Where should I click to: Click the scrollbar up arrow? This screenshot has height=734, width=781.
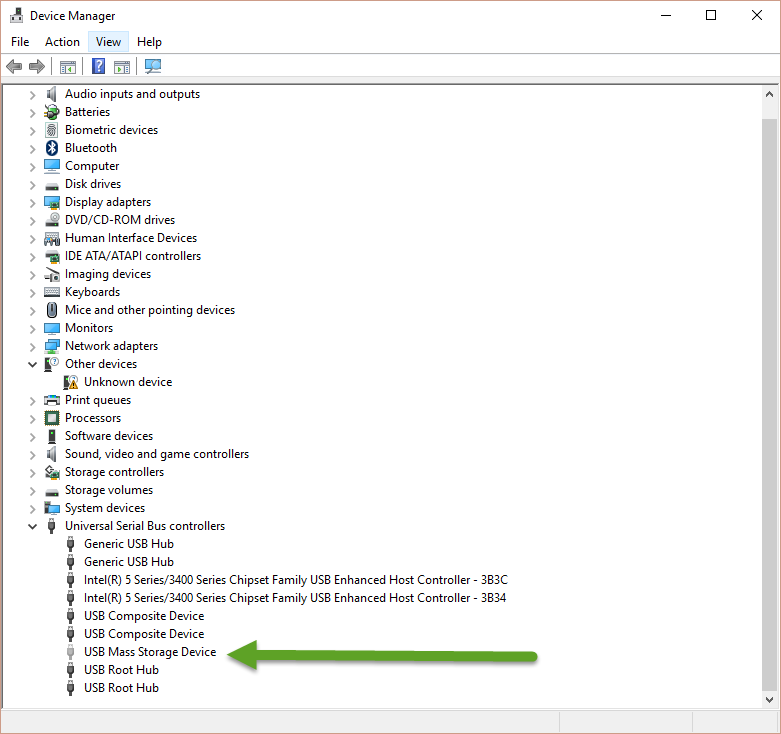769,95
